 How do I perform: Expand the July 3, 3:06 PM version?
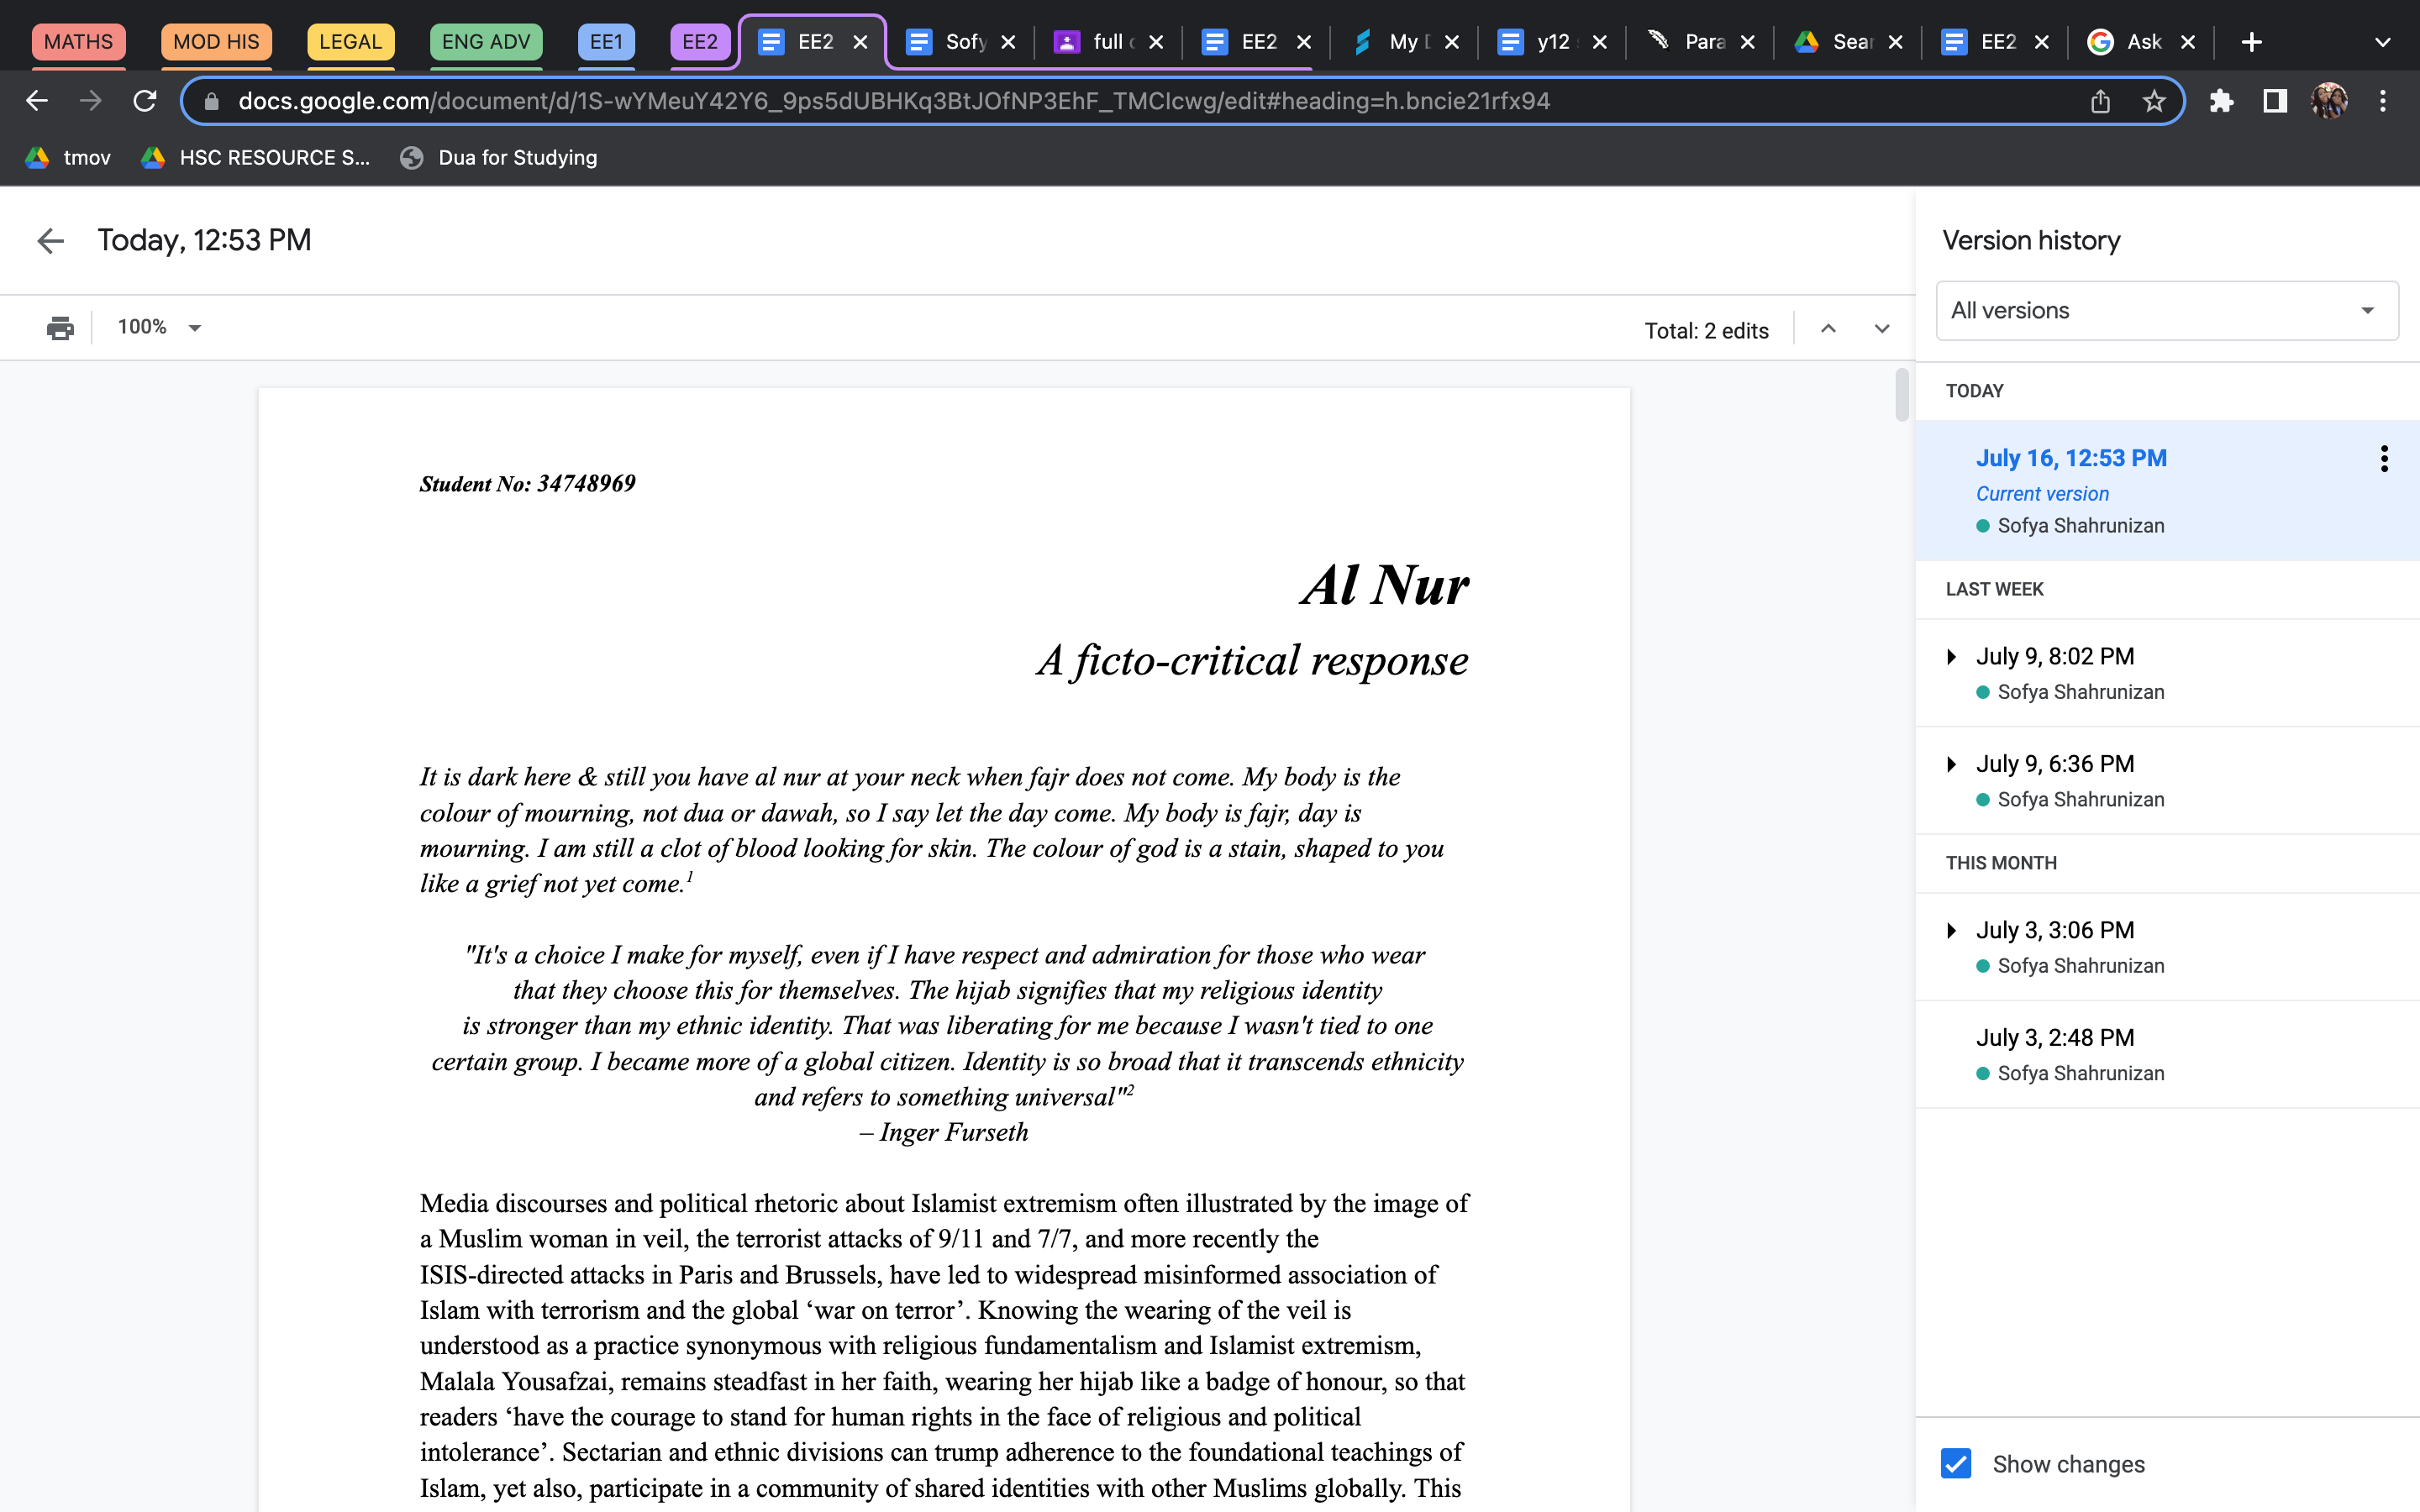1951,931
